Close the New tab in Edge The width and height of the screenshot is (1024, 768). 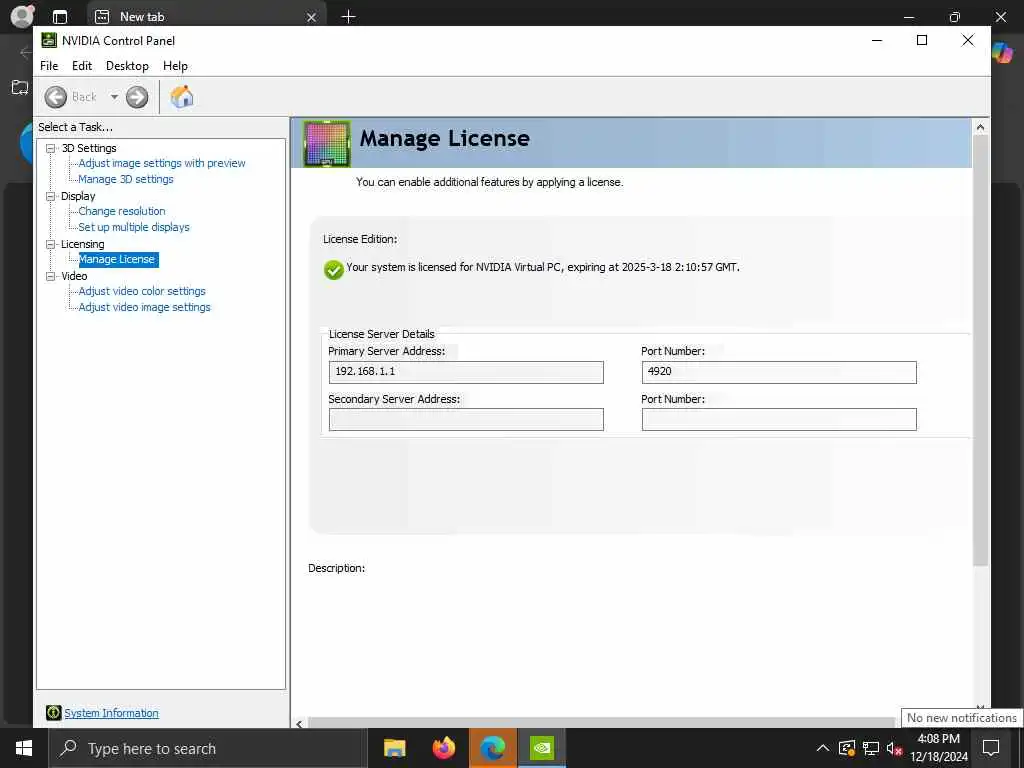pos(312,17)
